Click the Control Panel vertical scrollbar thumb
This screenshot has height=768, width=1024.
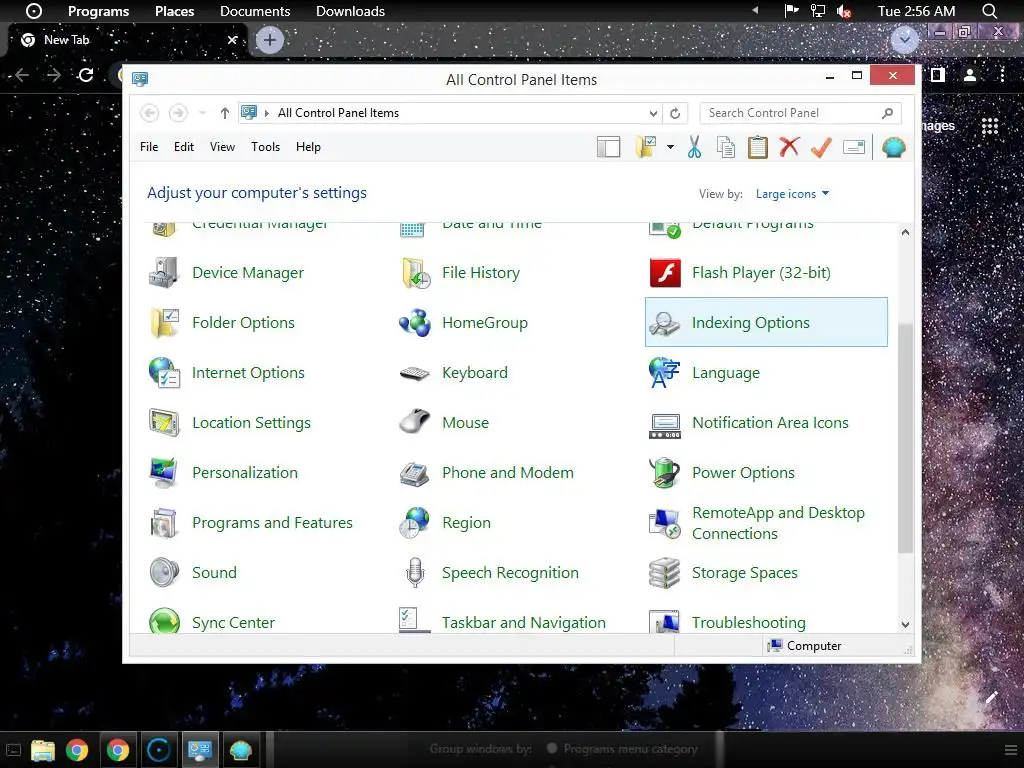click(x=905, y=438)
